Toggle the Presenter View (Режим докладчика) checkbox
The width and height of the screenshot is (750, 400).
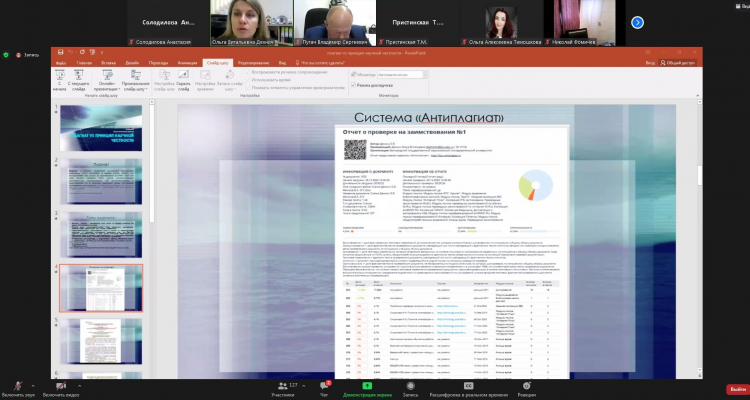click(x=353, y=85)
